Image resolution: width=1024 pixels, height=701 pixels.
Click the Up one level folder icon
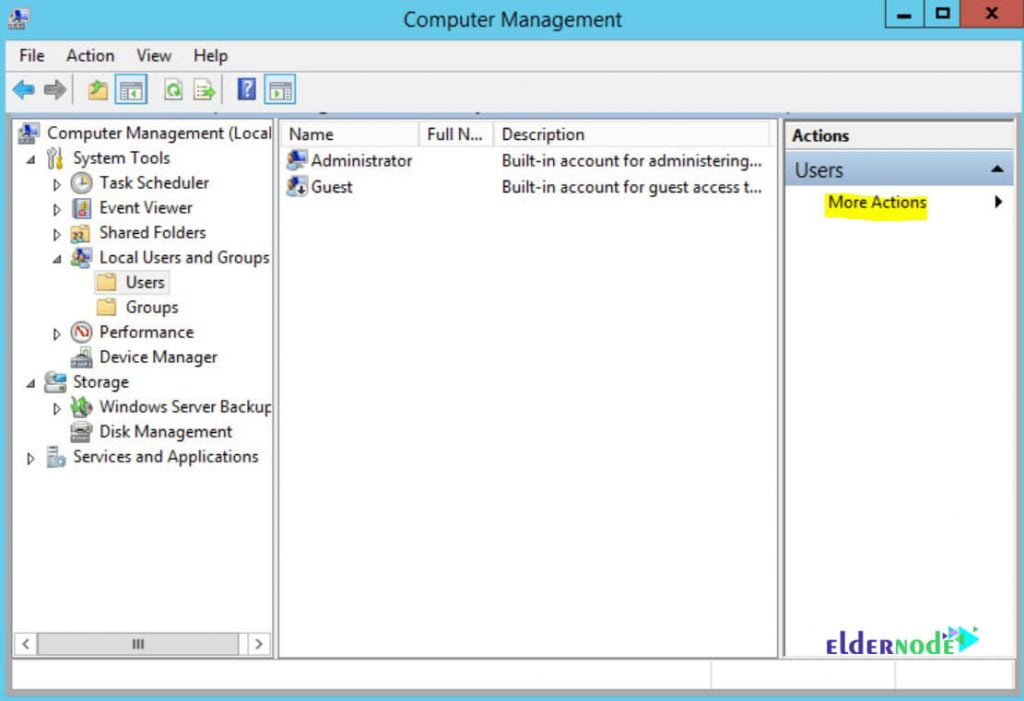97,88
